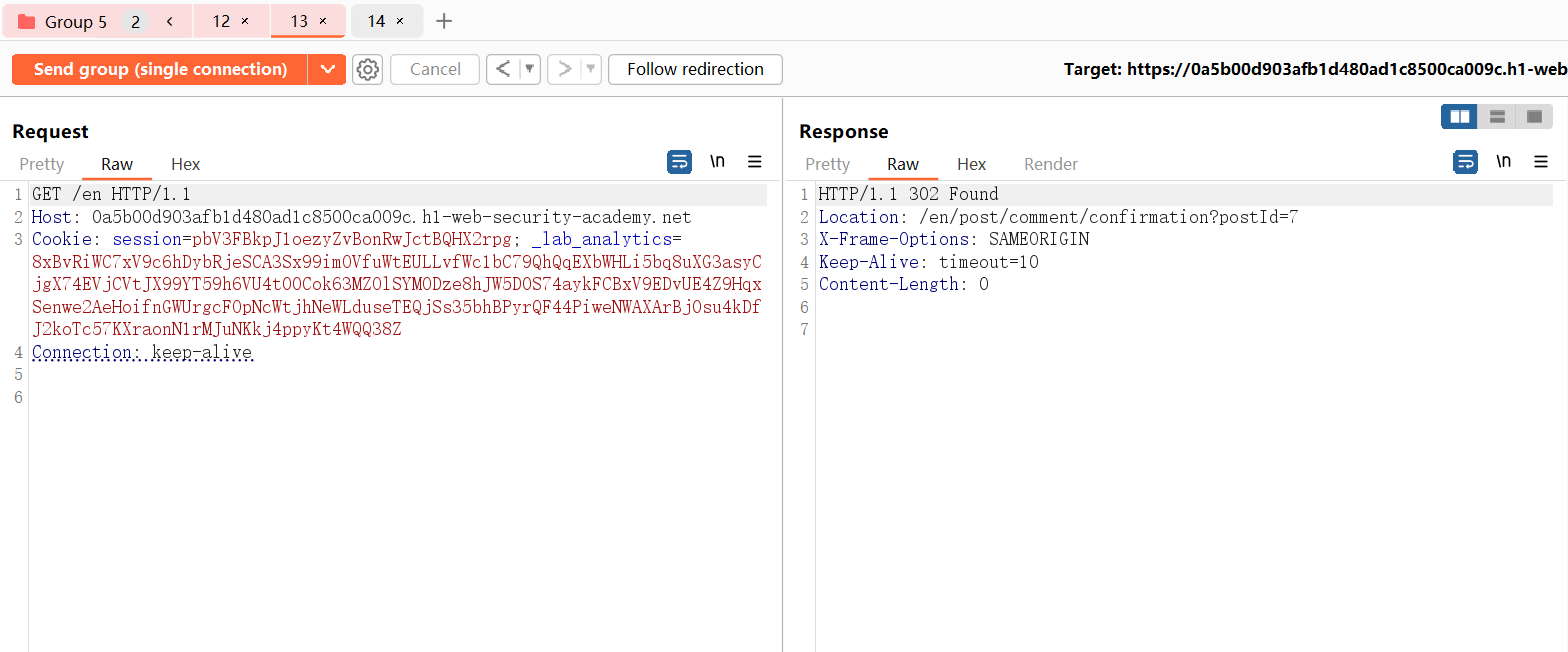This screenshot has height=652, width=1568.
Task: Collapse the Group 5 tab group
Action: (x=170, y=21)
